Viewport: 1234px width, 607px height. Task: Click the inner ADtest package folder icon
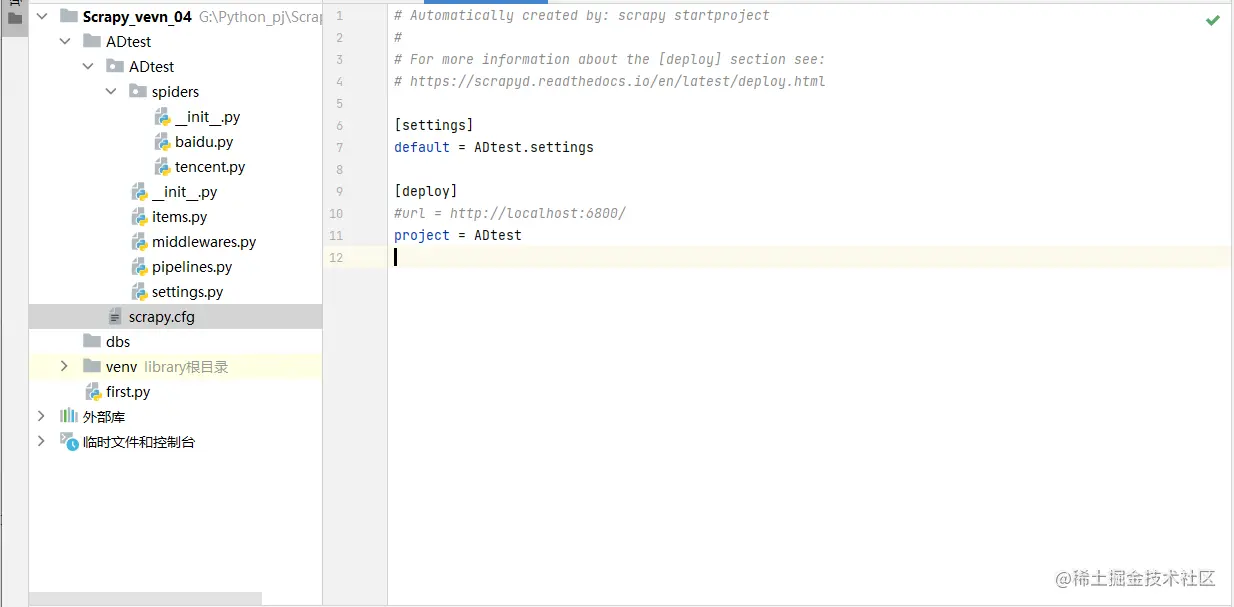pos(115,66)
